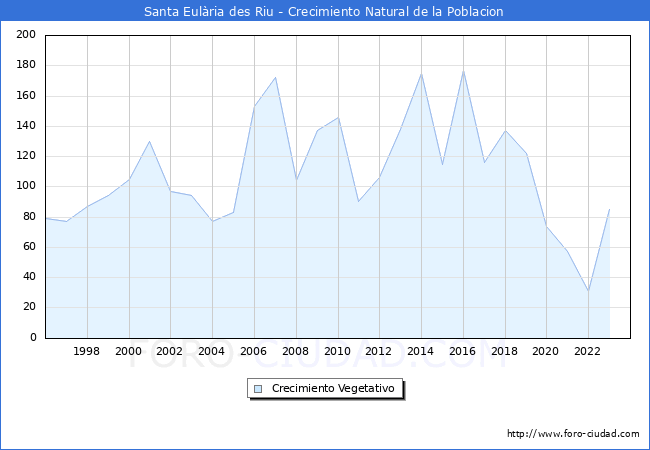
Task: Click the 2022 lowest data point
Action: click(588, 291)
